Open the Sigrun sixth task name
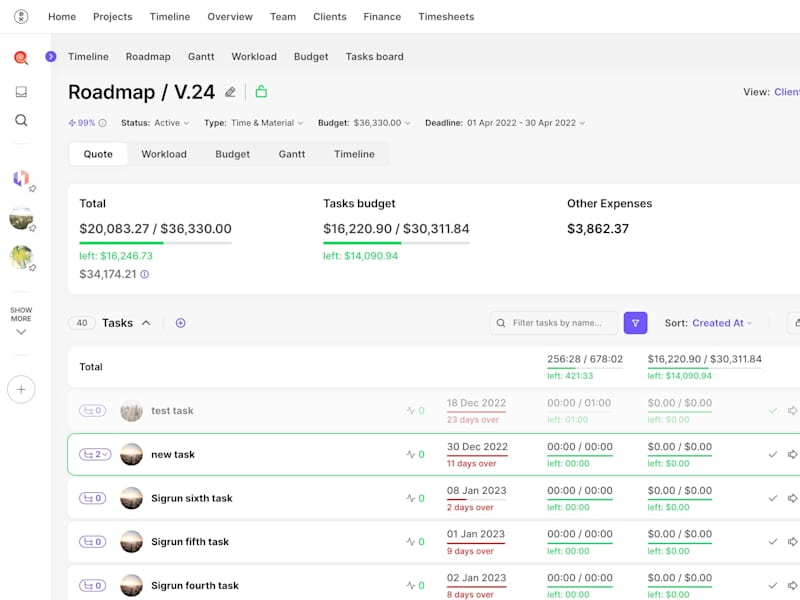This screenshot has width=800, height=600. pyautogui.click(x=192, y=498)
